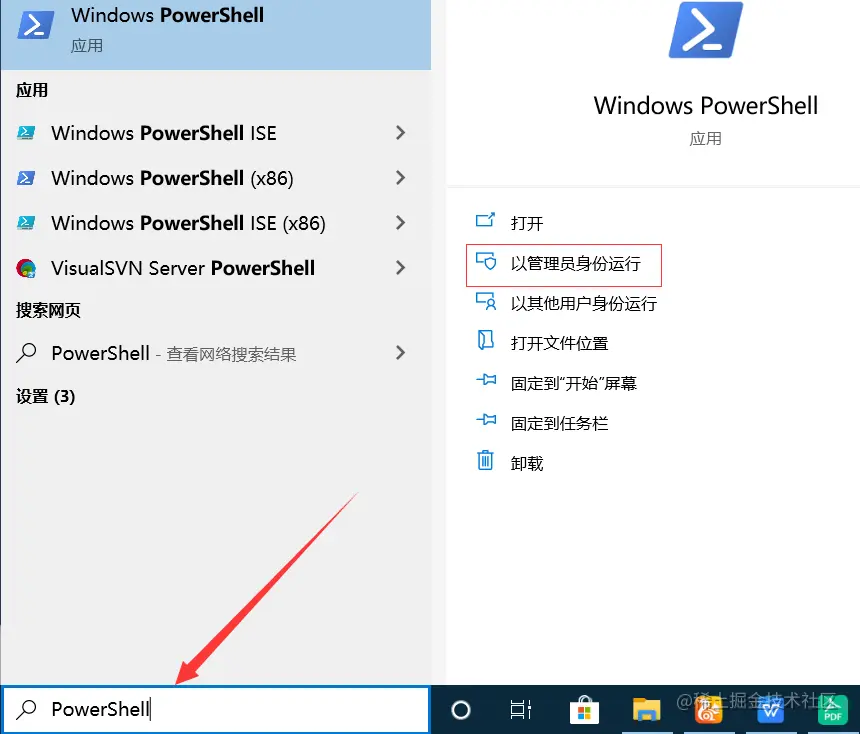The height and width of the screenshot is (734, 860).
Task: Click the magnifier icon in the search box
Action: click(26, 709)
